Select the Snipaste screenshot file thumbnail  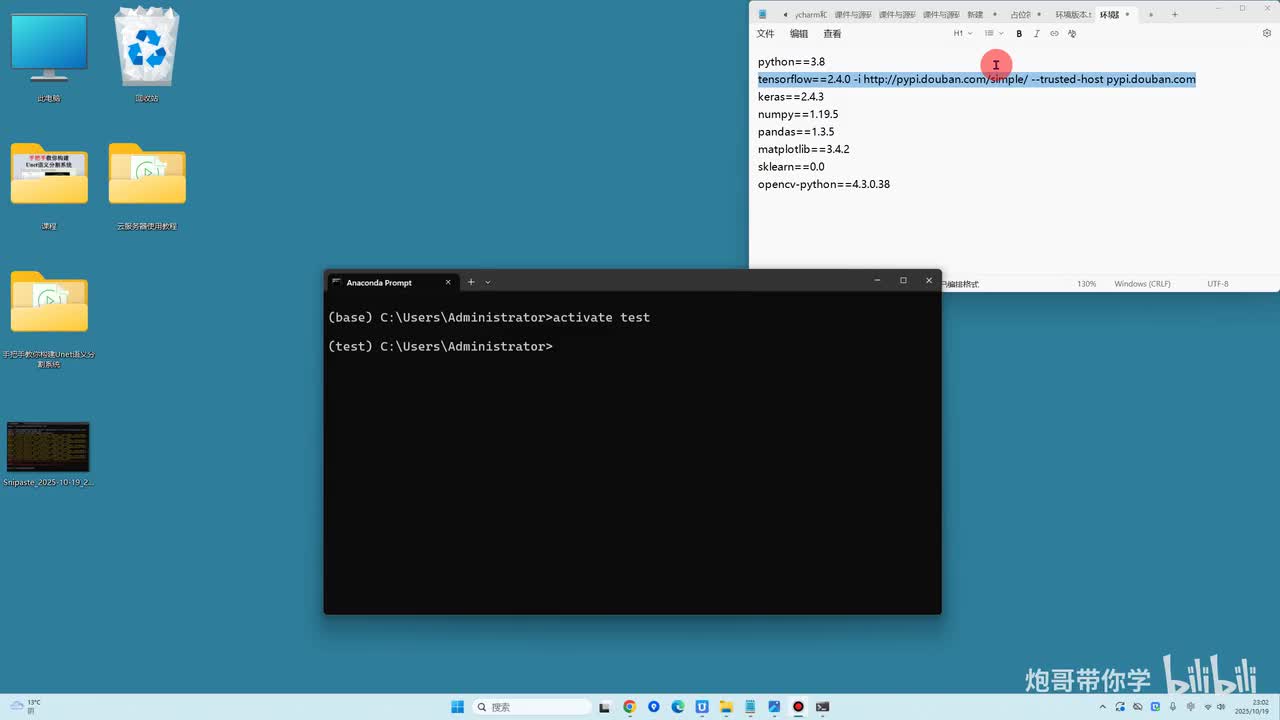click(48, 454)
